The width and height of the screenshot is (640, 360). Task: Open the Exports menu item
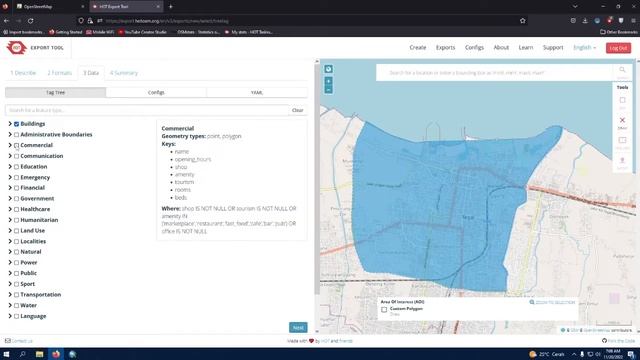pyautogui.click(x=445, y=47)
